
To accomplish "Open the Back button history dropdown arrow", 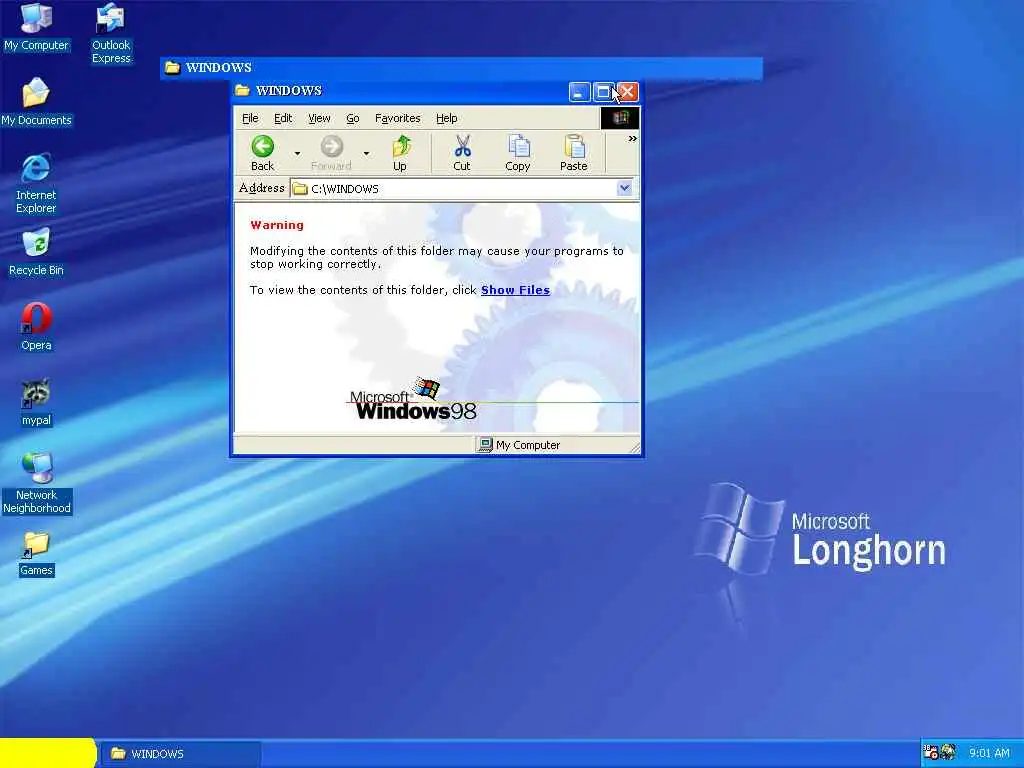I will click(x=297, y=153).
